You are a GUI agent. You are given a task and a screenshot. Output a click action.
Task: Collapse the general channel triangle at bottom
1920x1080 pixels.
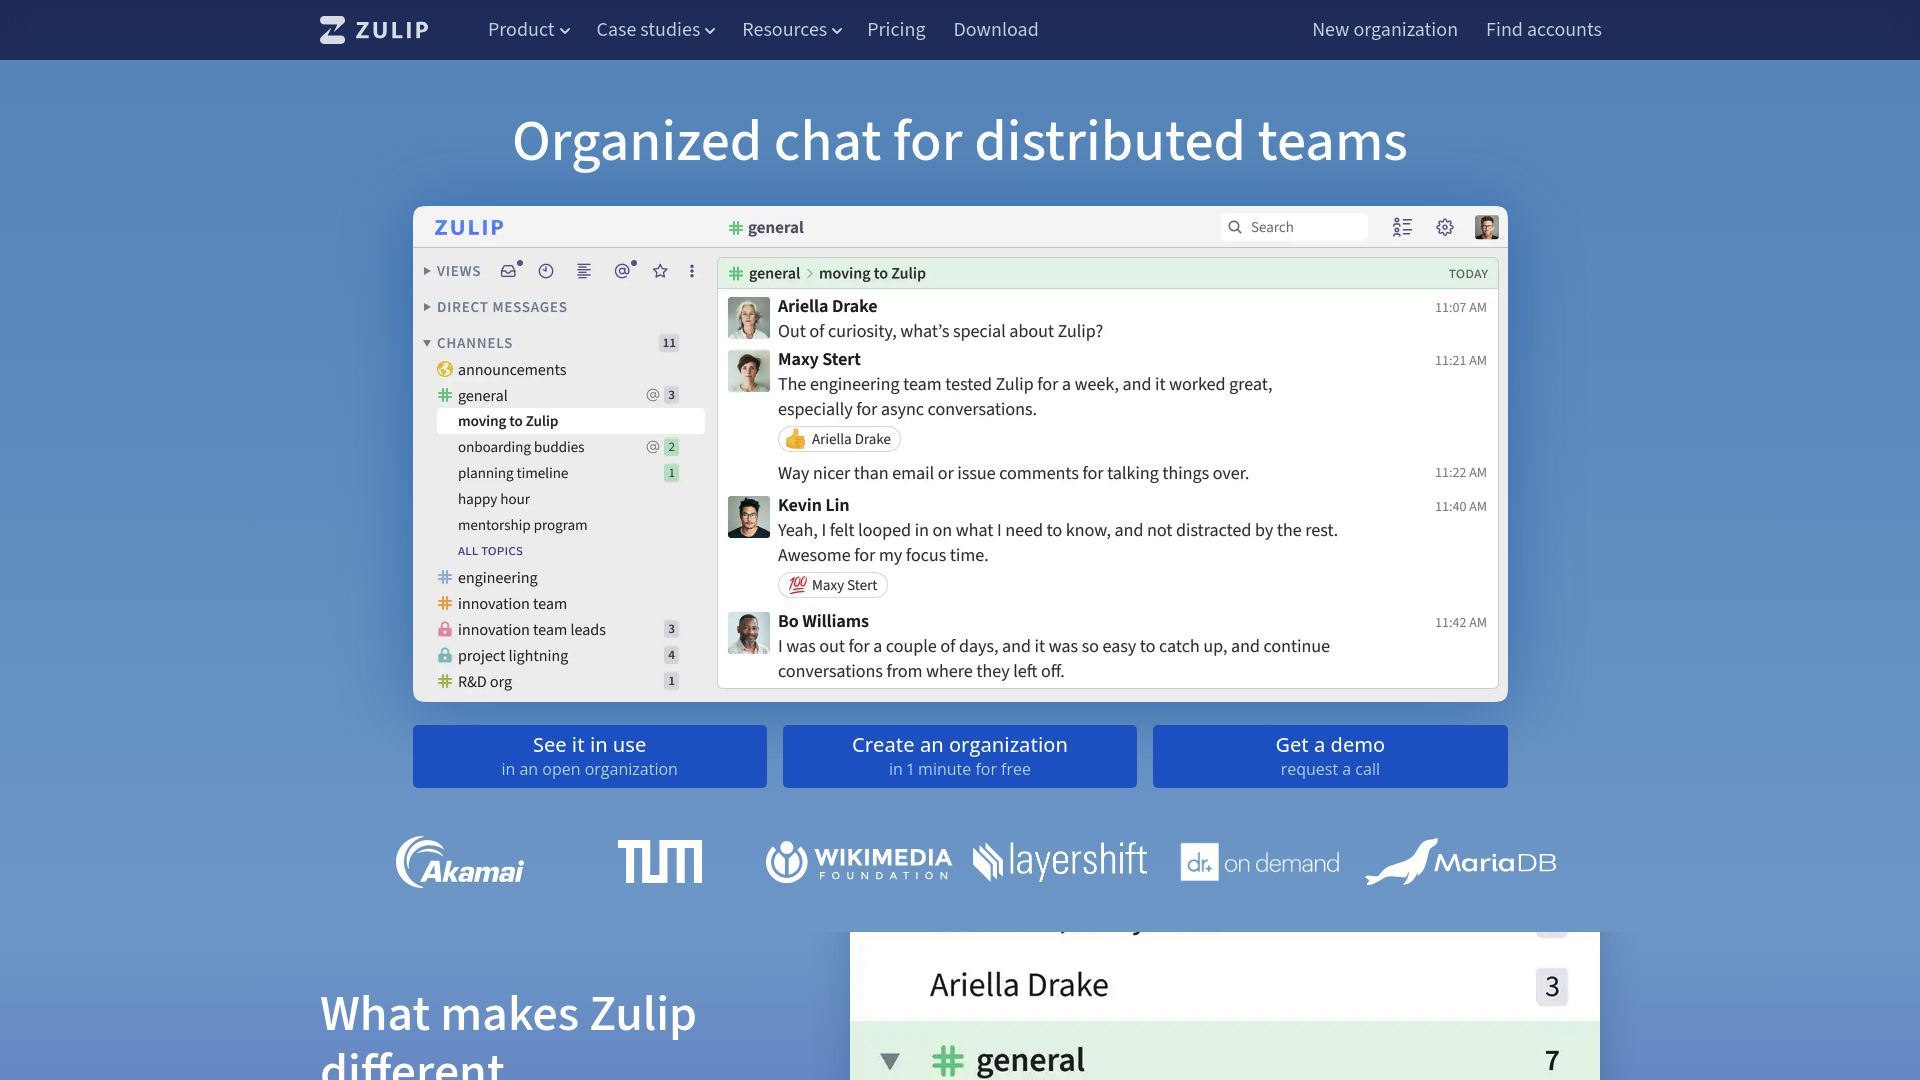(x=890, y=1061)
